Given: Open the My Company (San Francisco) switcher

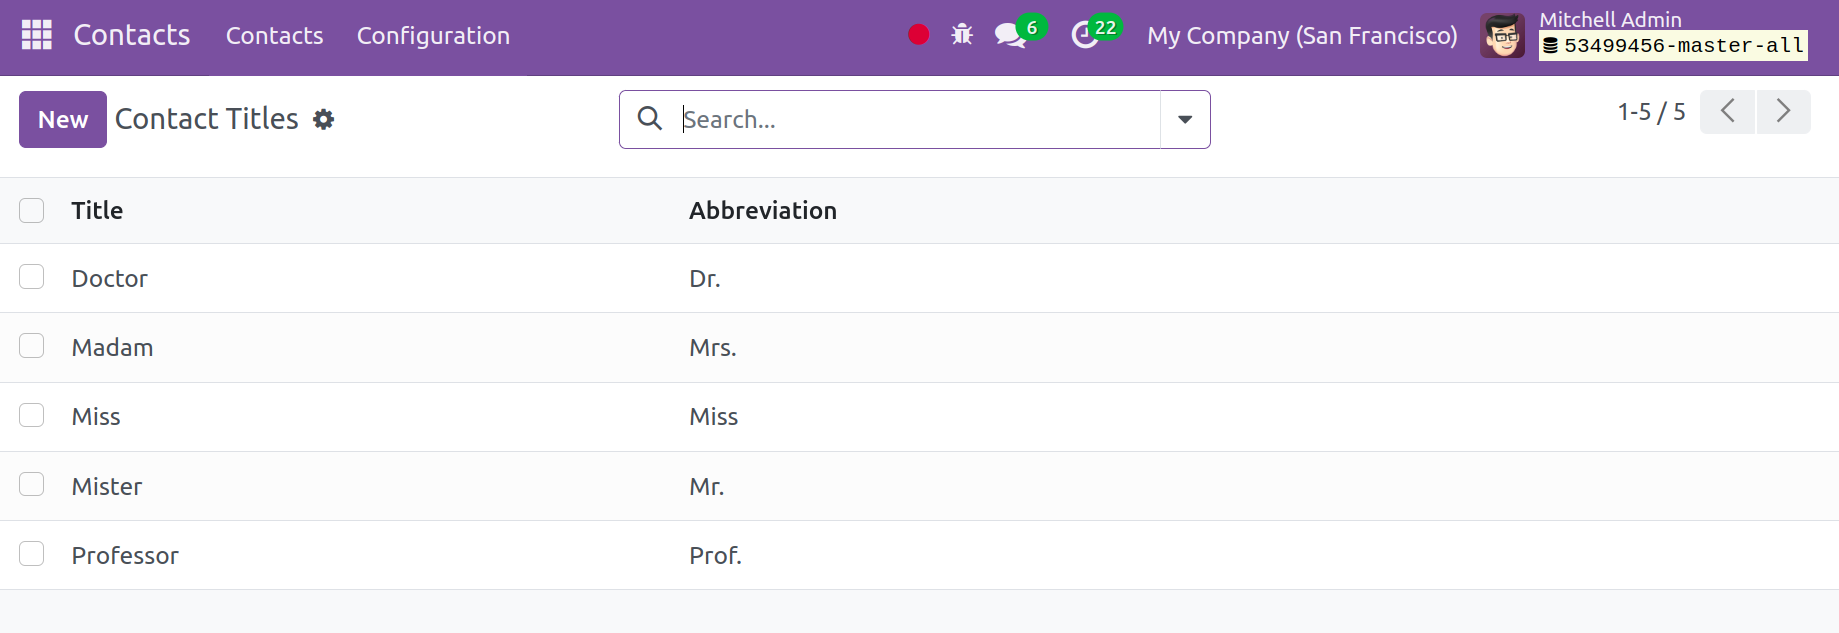Looking at the screenshot, I should click(x=1302, y=36).
